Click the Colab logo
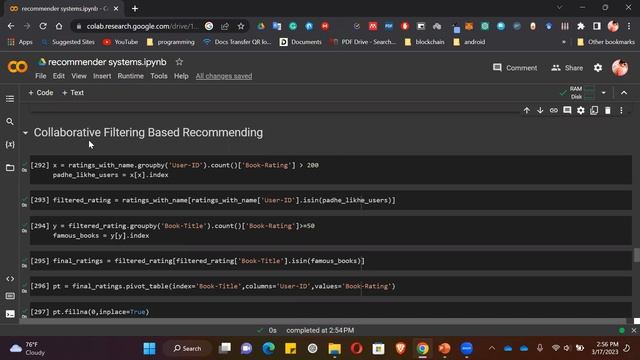The height and width of the screenshot is (360, 640). coord(18,67)
